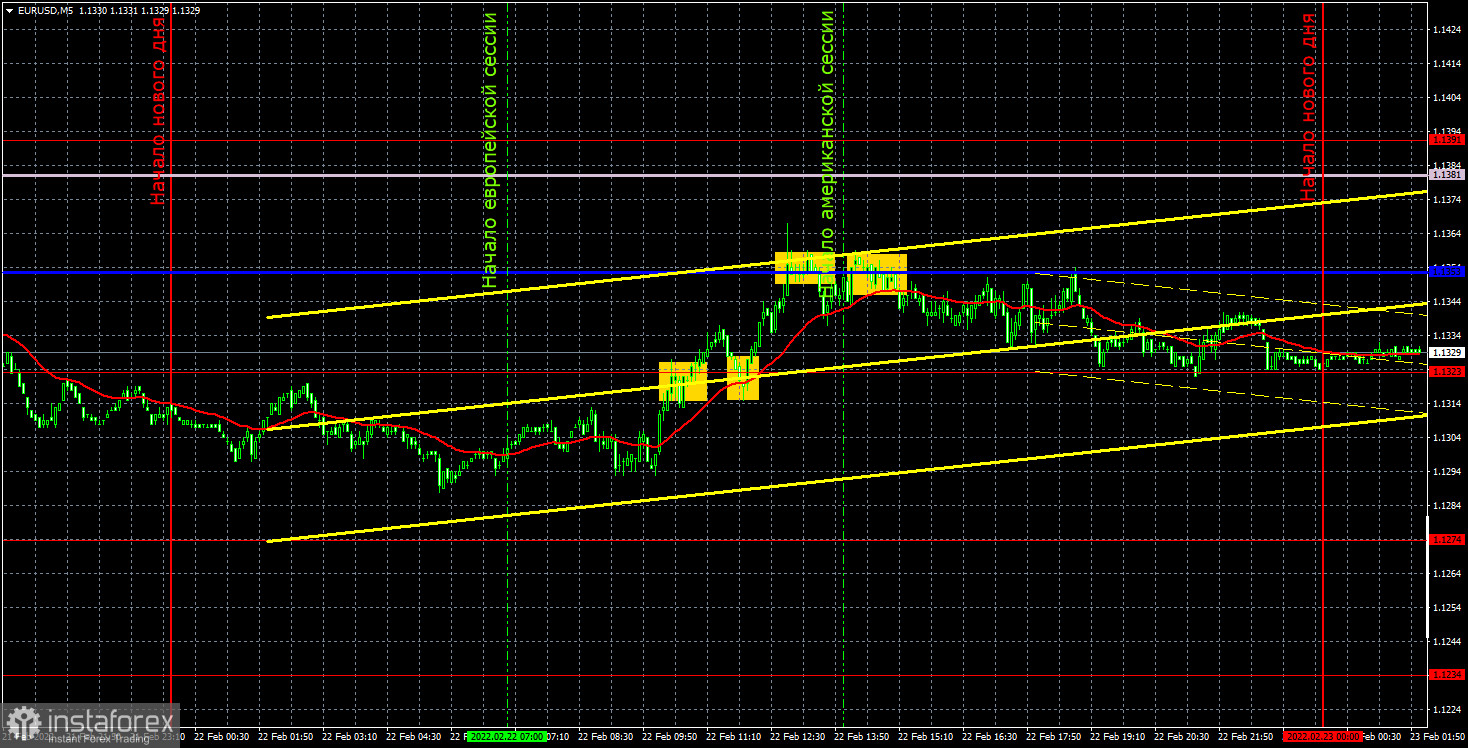Select the first yellow signal box near 09:50
The height and width of the screenshot is (748, 1468).
click(x=683, y=381)
